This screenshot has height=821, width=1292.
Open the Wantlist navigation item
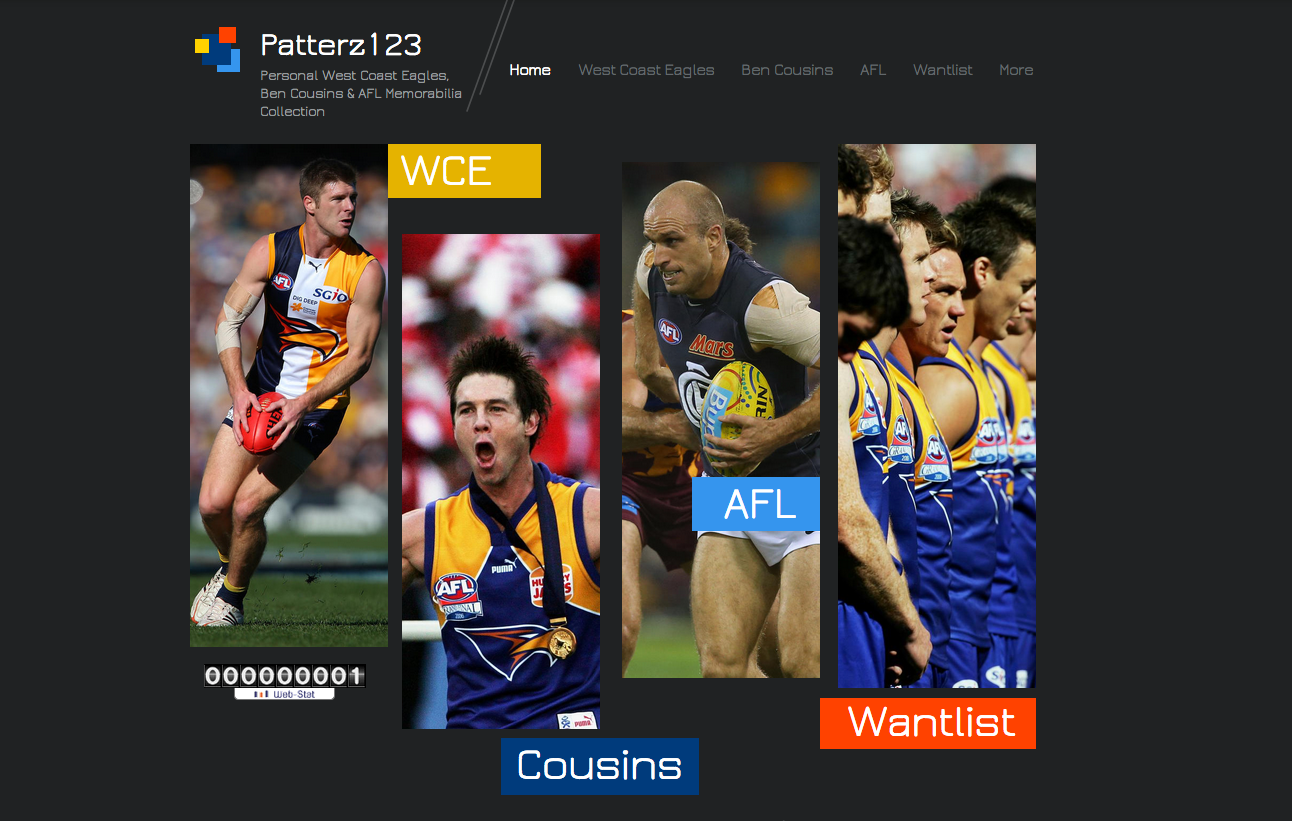(x=942, y=70)
